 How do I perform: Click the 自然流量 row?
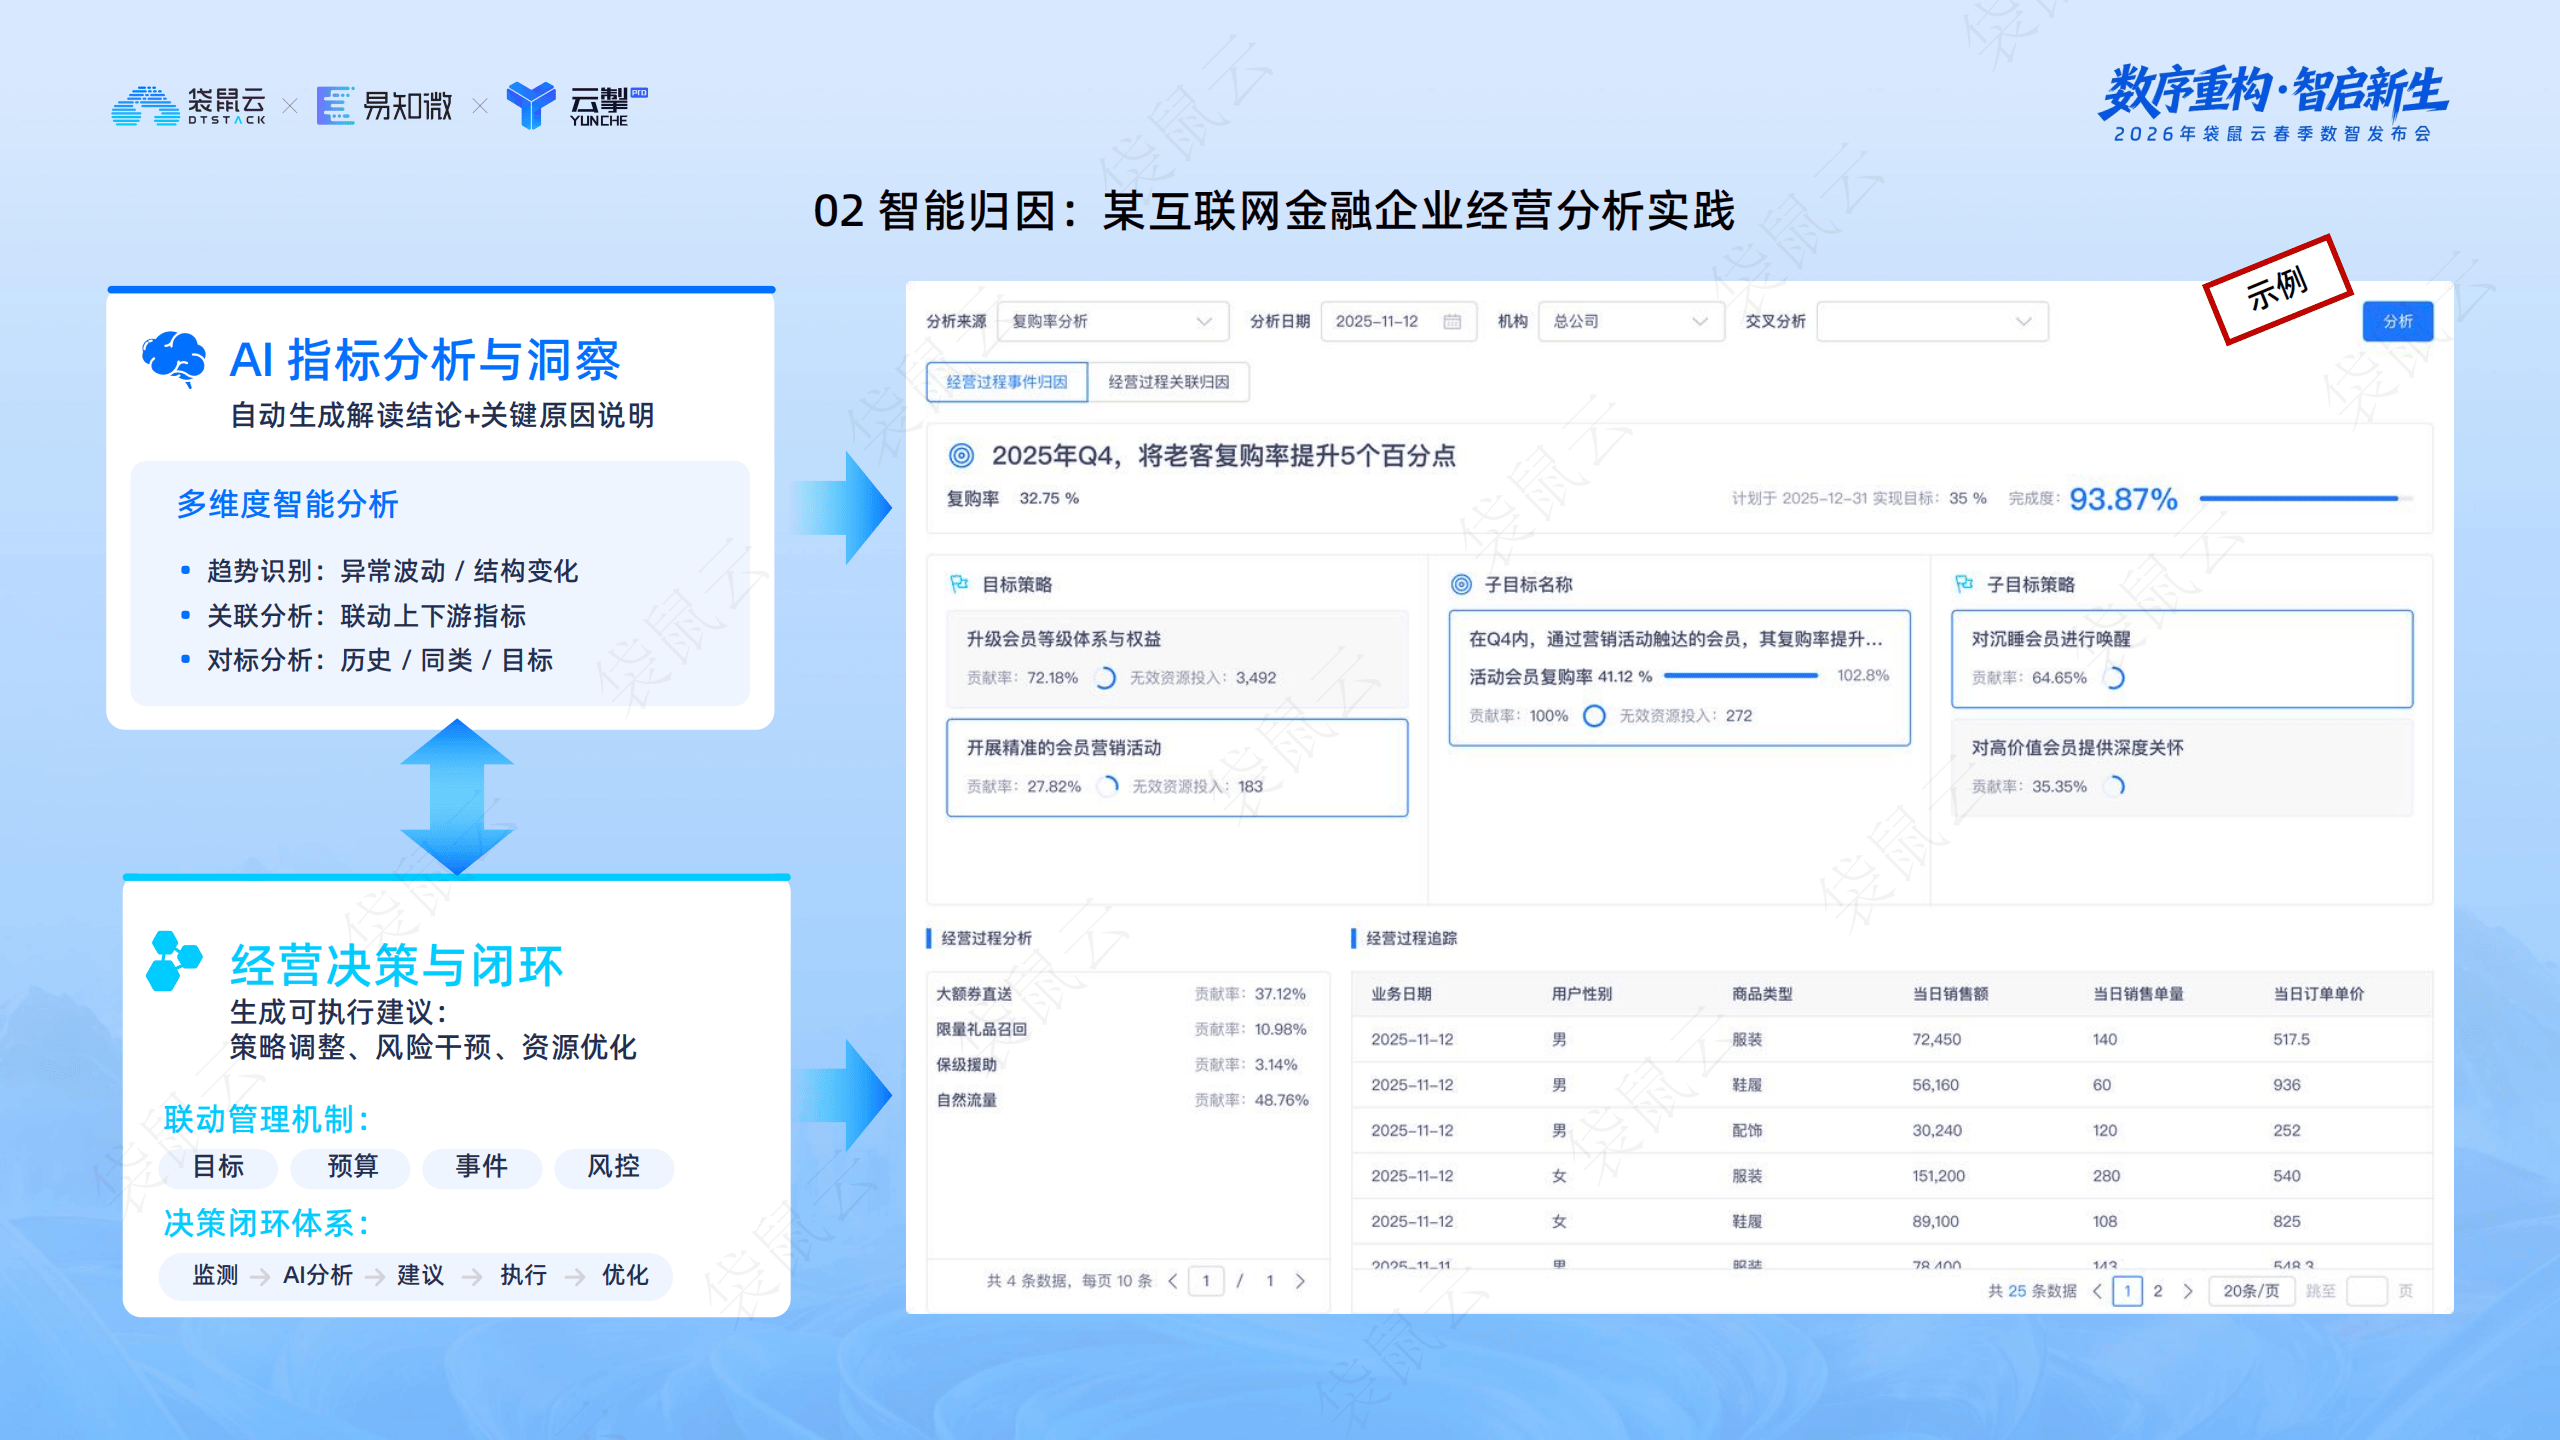pyautogui.click(x=1128, y=1100)
